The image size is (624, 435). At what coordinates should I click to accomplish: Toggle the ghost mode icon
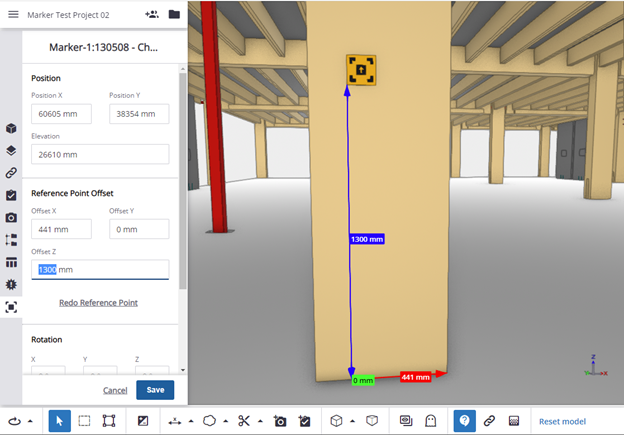tap(431, 421)
